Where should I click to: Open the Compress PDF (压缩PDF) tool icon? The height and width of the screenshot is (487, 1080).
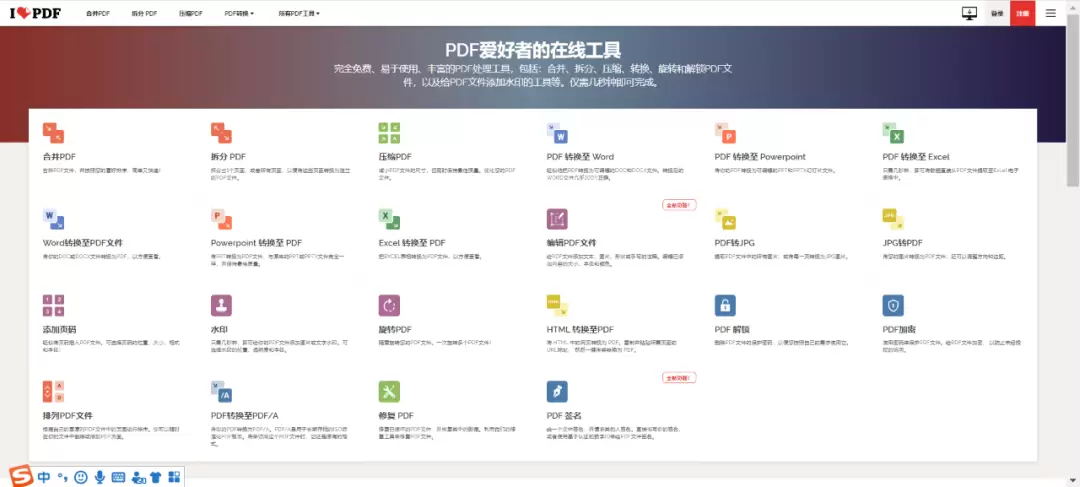(x=389, y=133)
